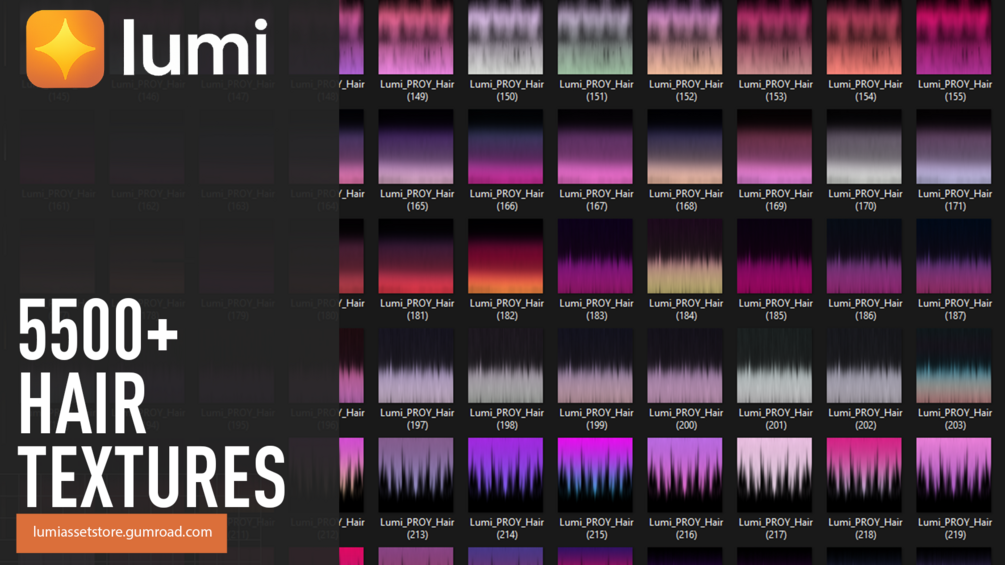Click thumbnail for Lumi_PROY_Hair (218)
1005x565 pixels.
(865, 475)
